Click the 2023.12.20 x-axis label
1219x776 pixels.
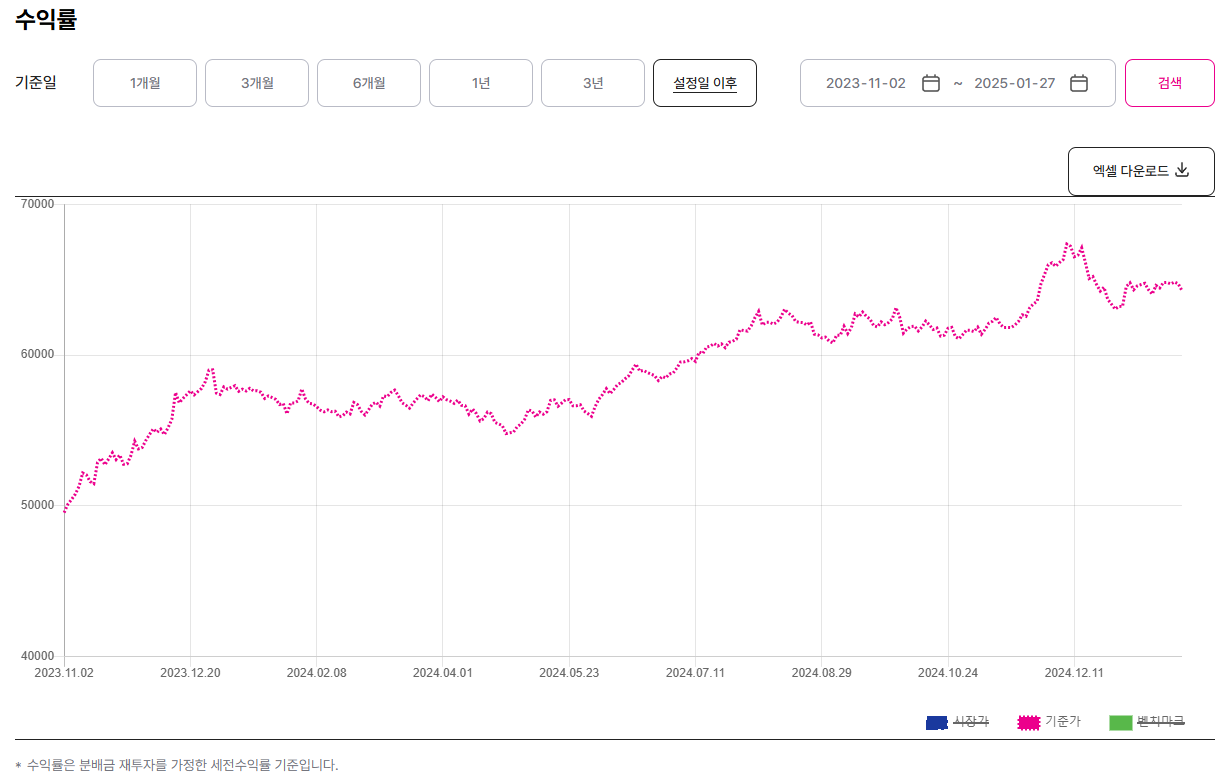190,673
